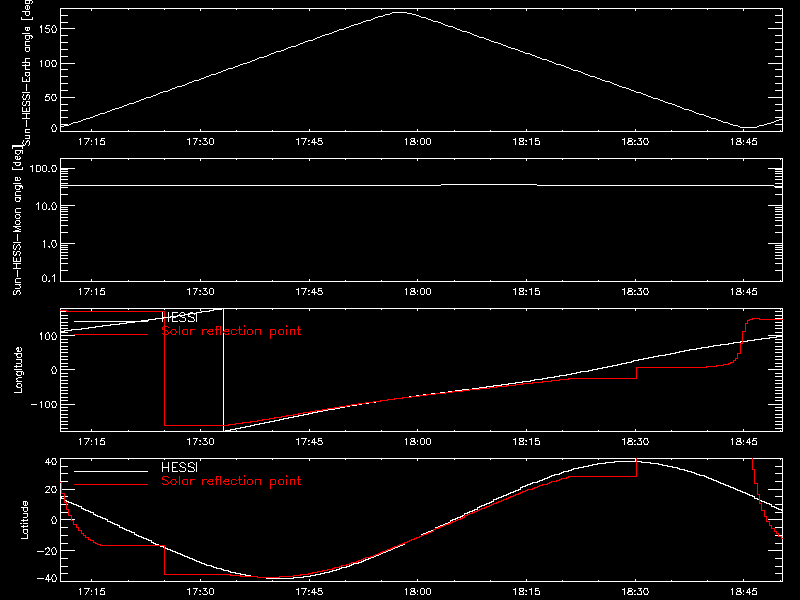
Task: Click 17:30 time label under Moon angle plot
Action: [200, 291]
